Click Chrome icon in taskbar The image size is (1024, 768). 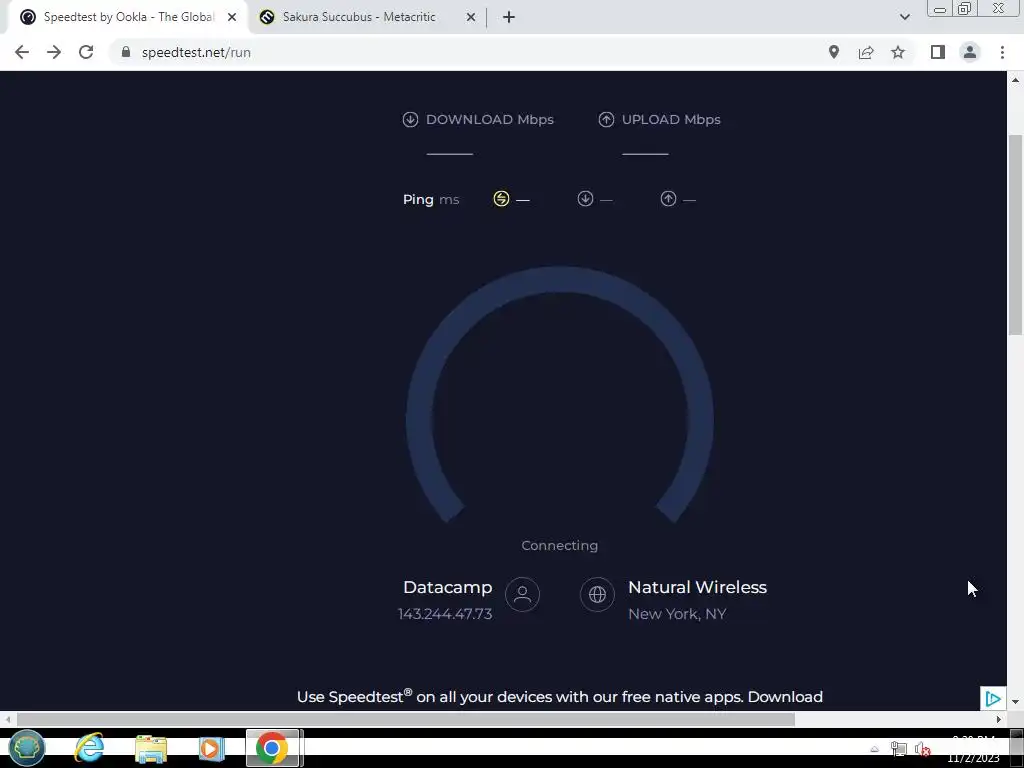(272, 748)
